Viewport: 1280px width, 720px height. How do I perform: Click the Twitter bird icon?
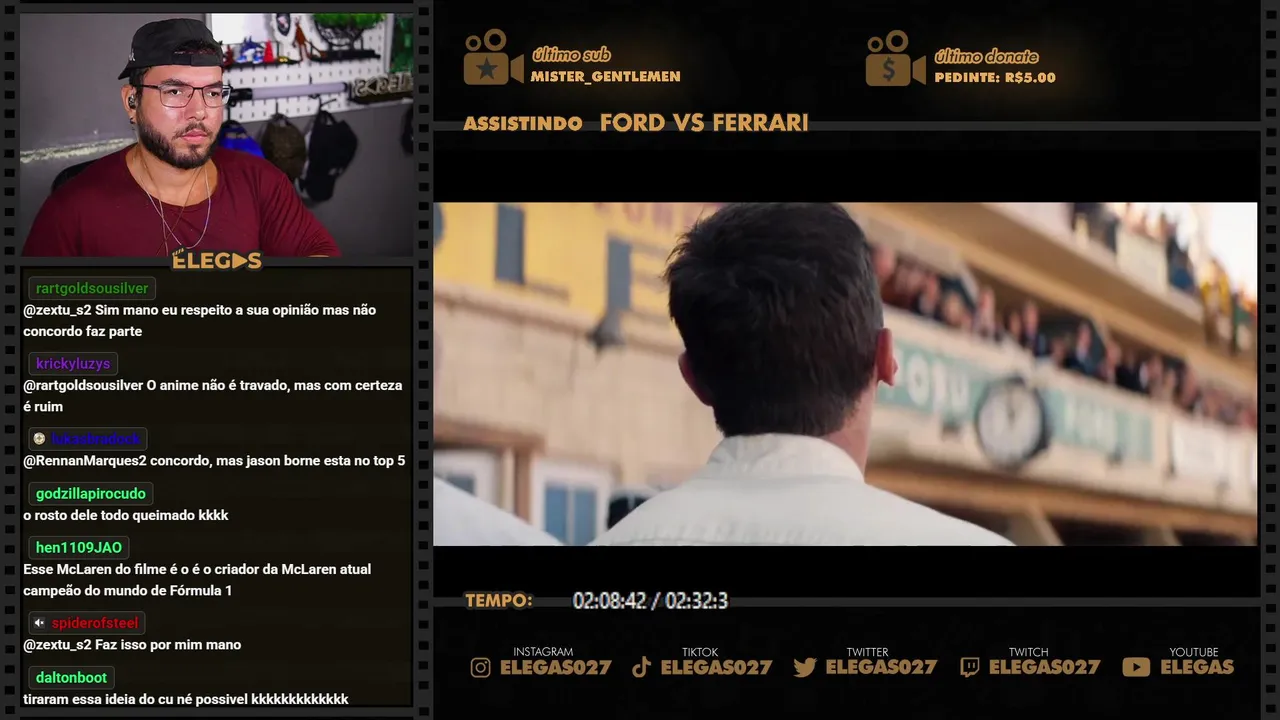tap(805, 667)
